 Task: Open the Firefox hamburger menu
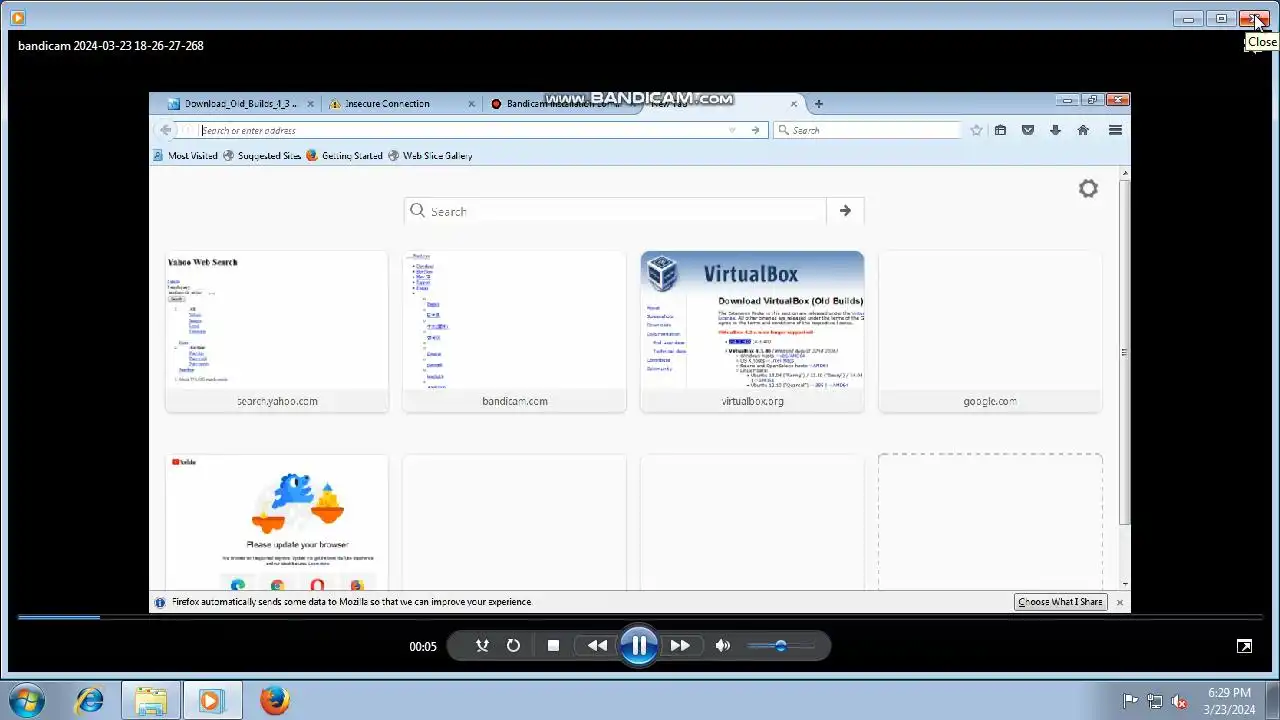click(1115, 130)
